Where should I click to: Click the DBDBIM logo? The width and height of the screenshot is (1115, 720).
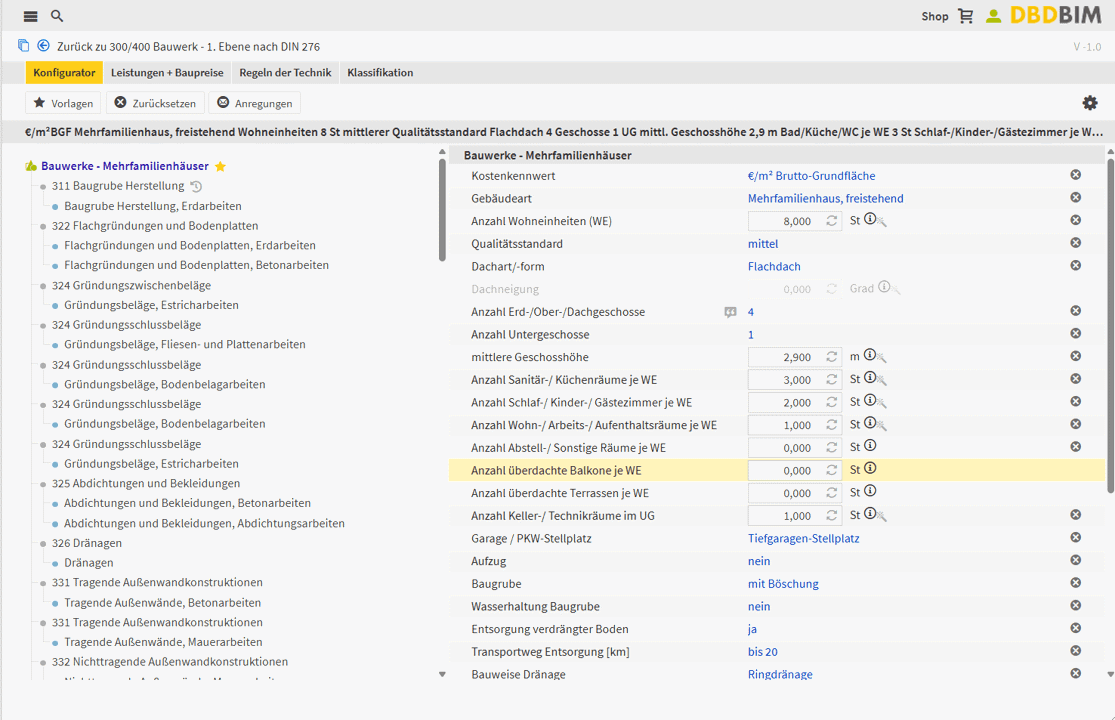[x=1055, y=16]
